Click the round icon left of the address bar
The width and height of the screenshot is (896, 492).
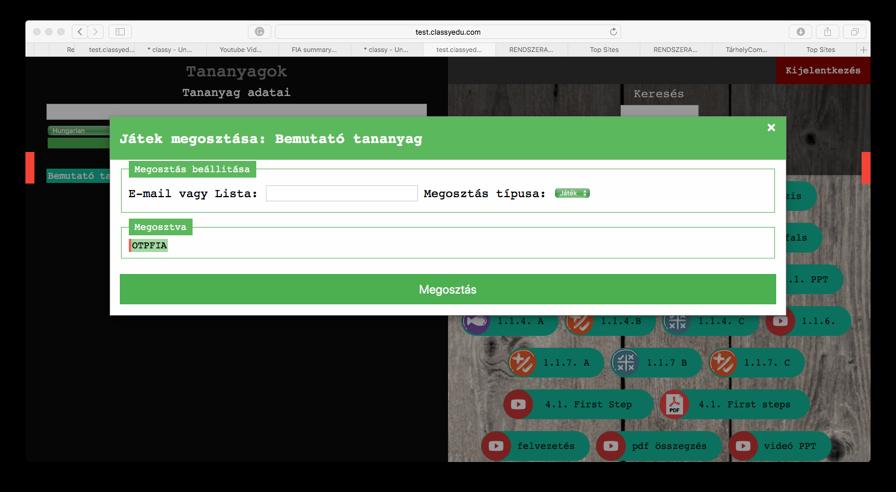click(259, 32)
